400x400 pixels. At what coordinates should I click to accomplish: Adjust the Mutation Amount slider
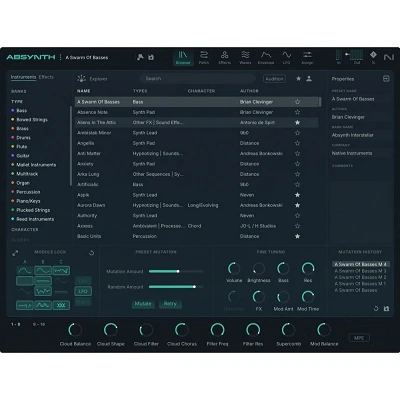coord(176,271)
